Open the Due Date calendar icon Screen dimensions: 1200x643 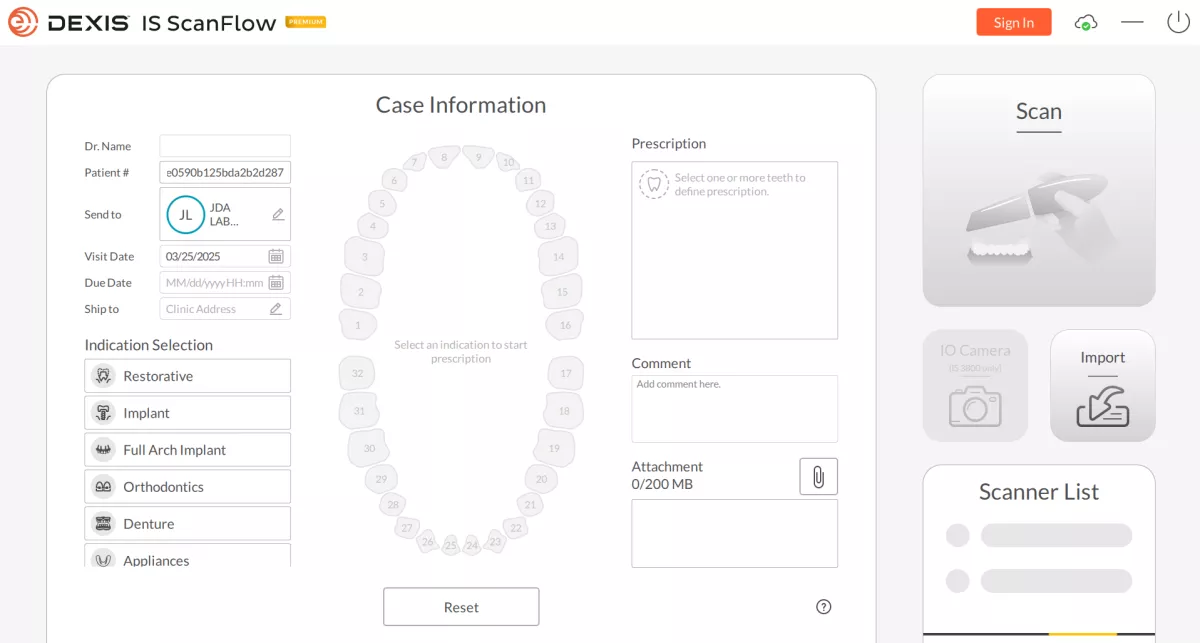tap(276, 283)
